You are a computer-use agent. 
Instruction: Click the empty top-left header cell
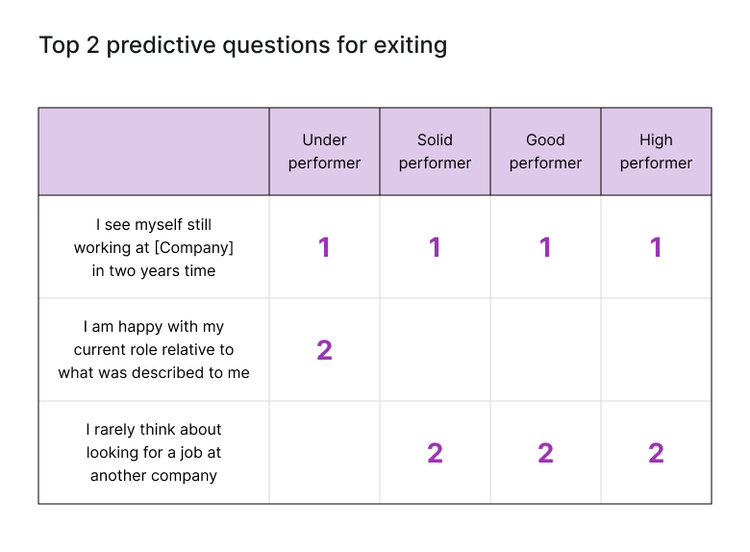[x=154, y=152]
